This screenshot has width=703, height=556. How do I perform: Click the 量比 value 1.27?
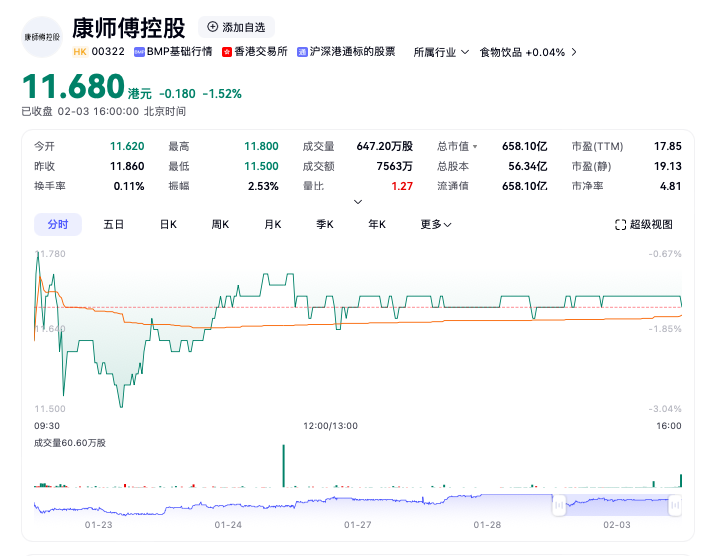pyautogui.click(x=402, y=186)
